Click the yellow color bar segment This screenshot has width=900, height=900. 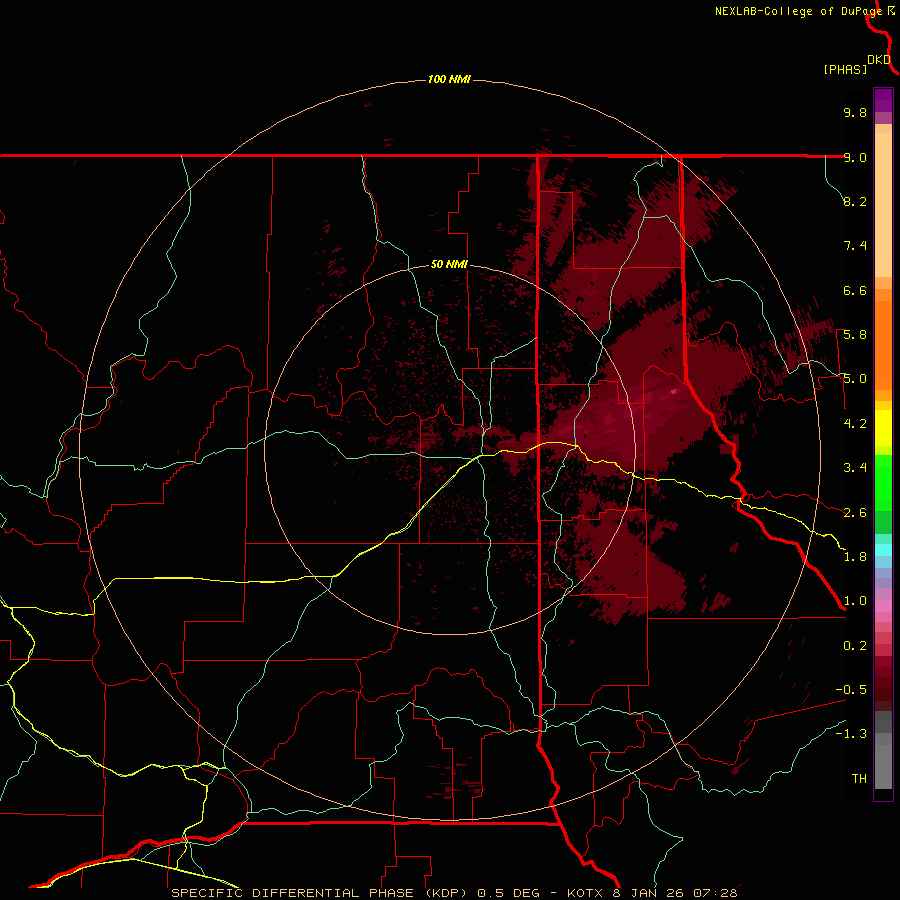click(883, 428)
